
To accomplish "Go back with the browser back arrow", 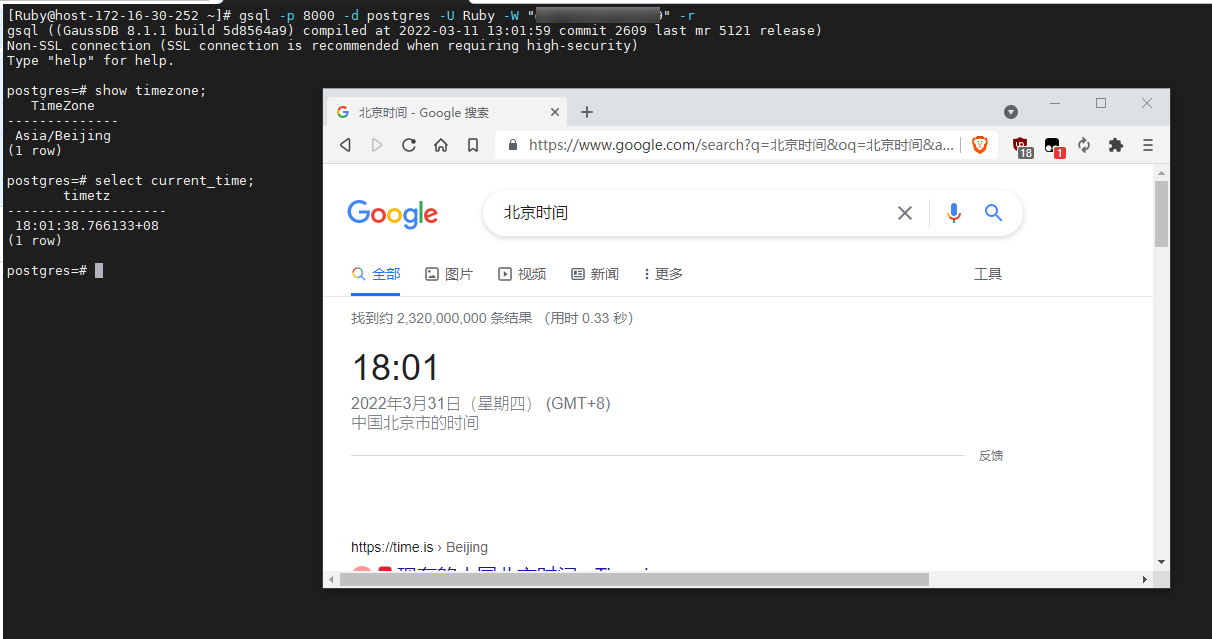I will pyautogui.click(x=346, y=145).
